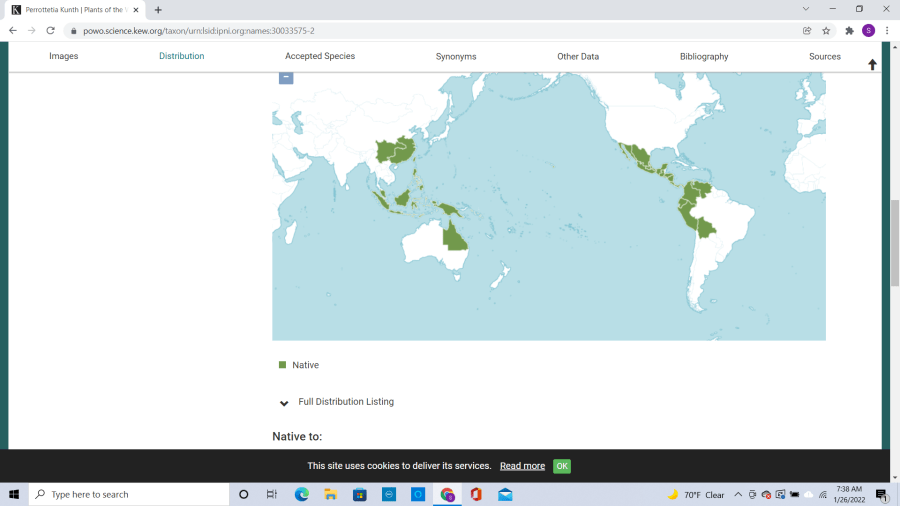Viewport: 900px width, 506px height.
Task: Switch to the Synonyms tab
Action: [456, 57]
